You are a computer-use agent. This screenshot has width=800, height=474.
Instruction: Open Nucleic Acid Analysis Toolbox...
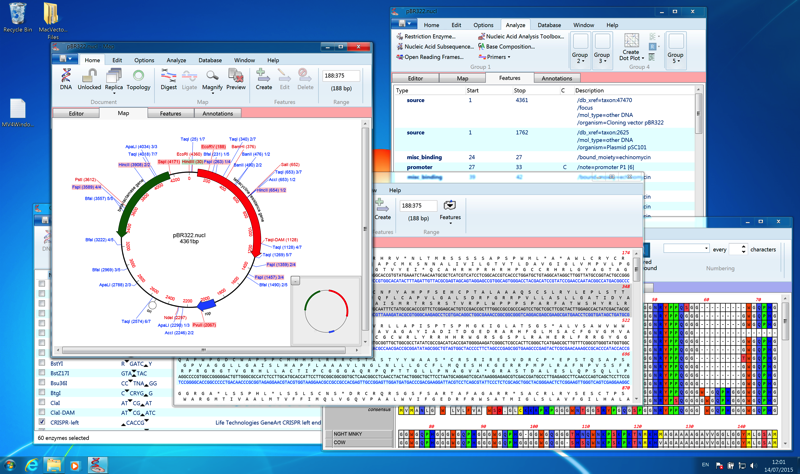pyautogui.click(x=523, y=36)
